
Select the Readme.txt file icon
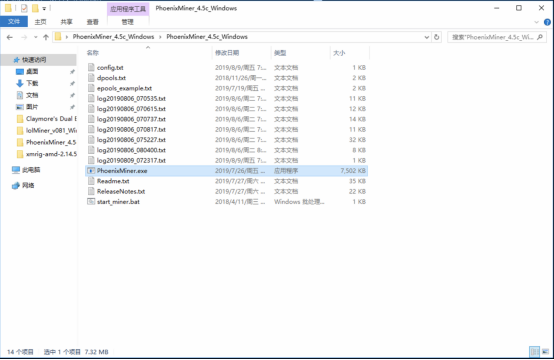pos(91,181)
